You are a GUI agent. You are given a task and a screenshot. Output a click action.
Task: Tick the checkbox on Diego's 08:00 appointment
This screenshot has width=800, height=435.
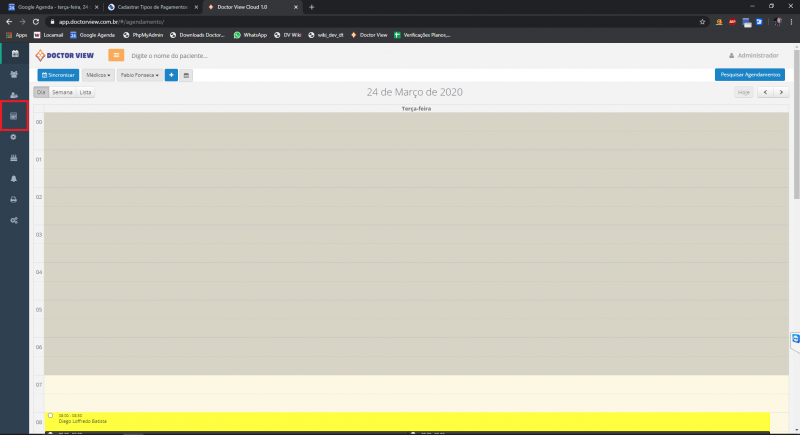(50, 415)
